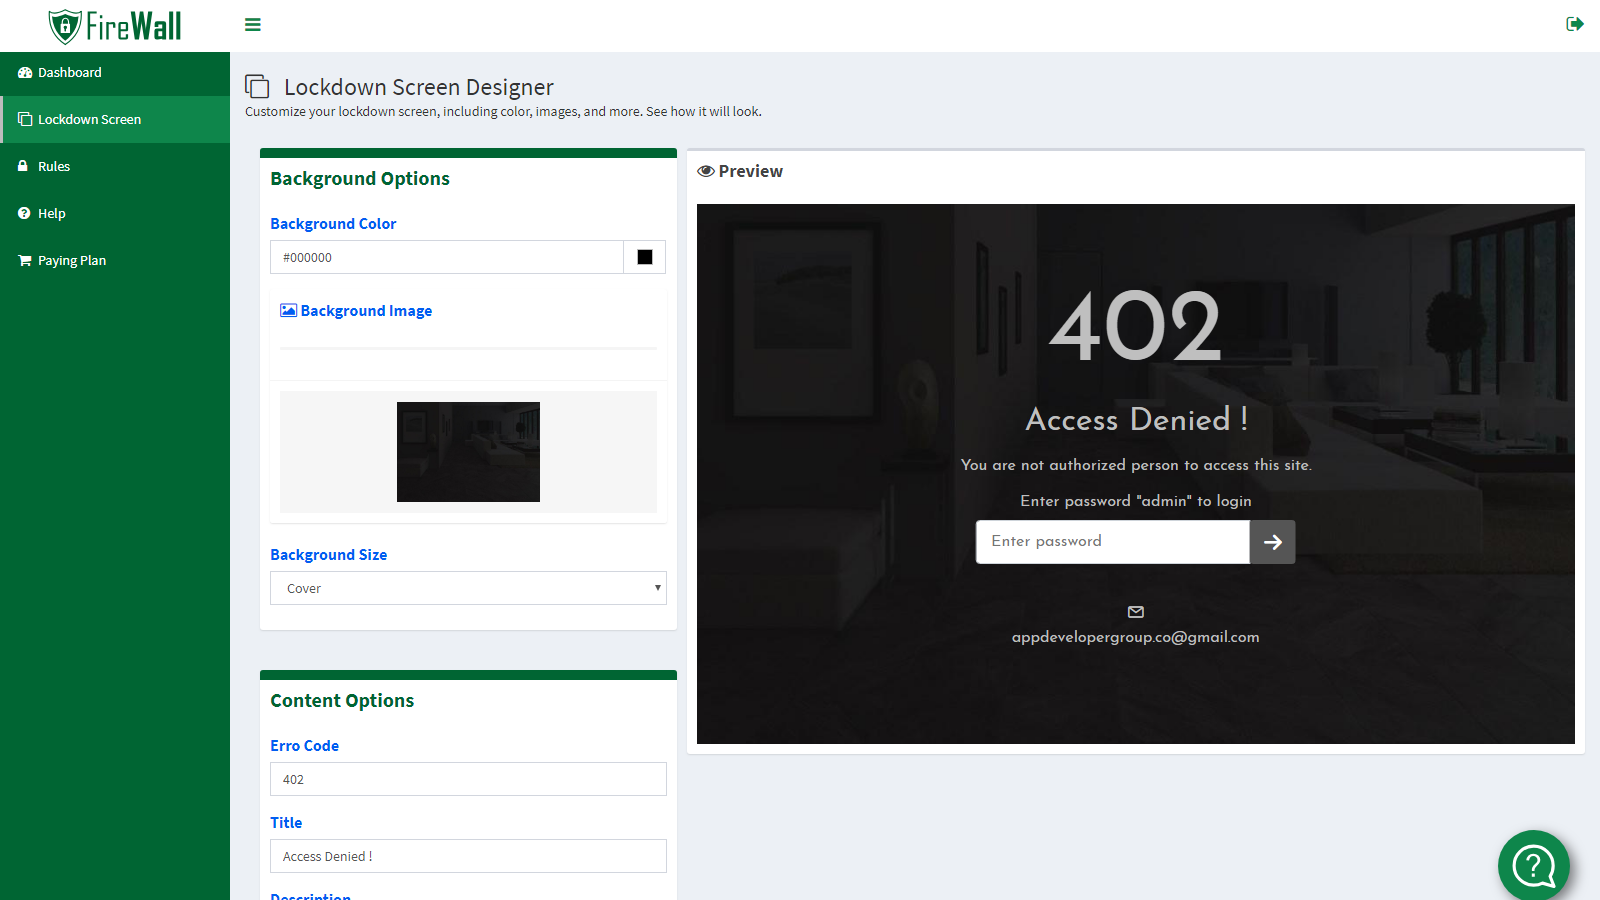Image resolution: width=1600 pixels, height=900 pixels.
Task: Click the FireWall shield logo
Action: click(66, 26)
